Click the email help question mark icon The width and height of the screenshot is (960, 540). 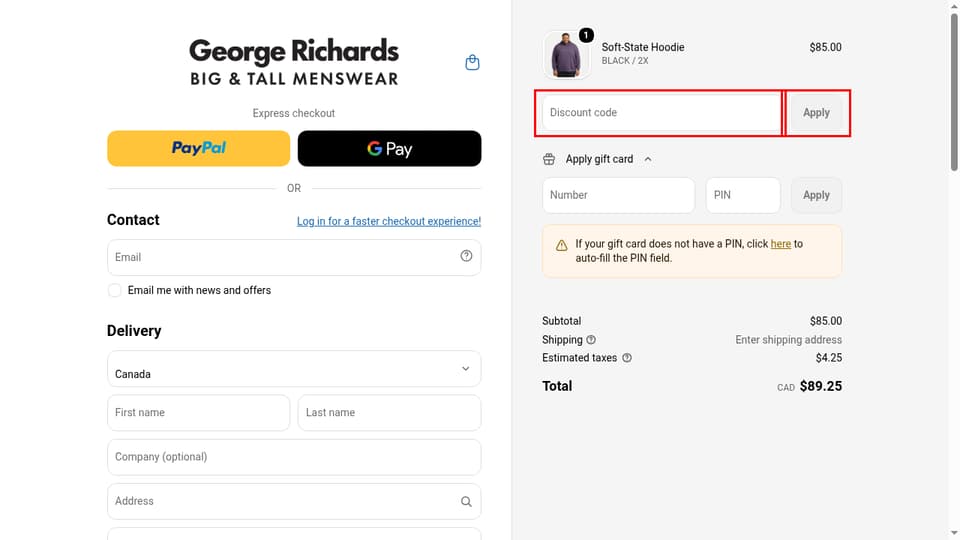[x=466, y=256]
